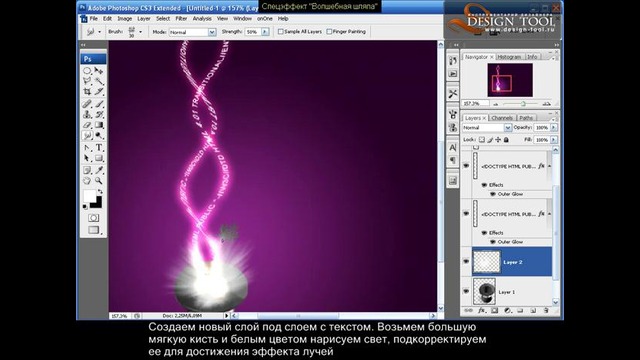Screen dimensions: 640x360
Task: Open Character panel icon in dock
Action: point(453,147)
